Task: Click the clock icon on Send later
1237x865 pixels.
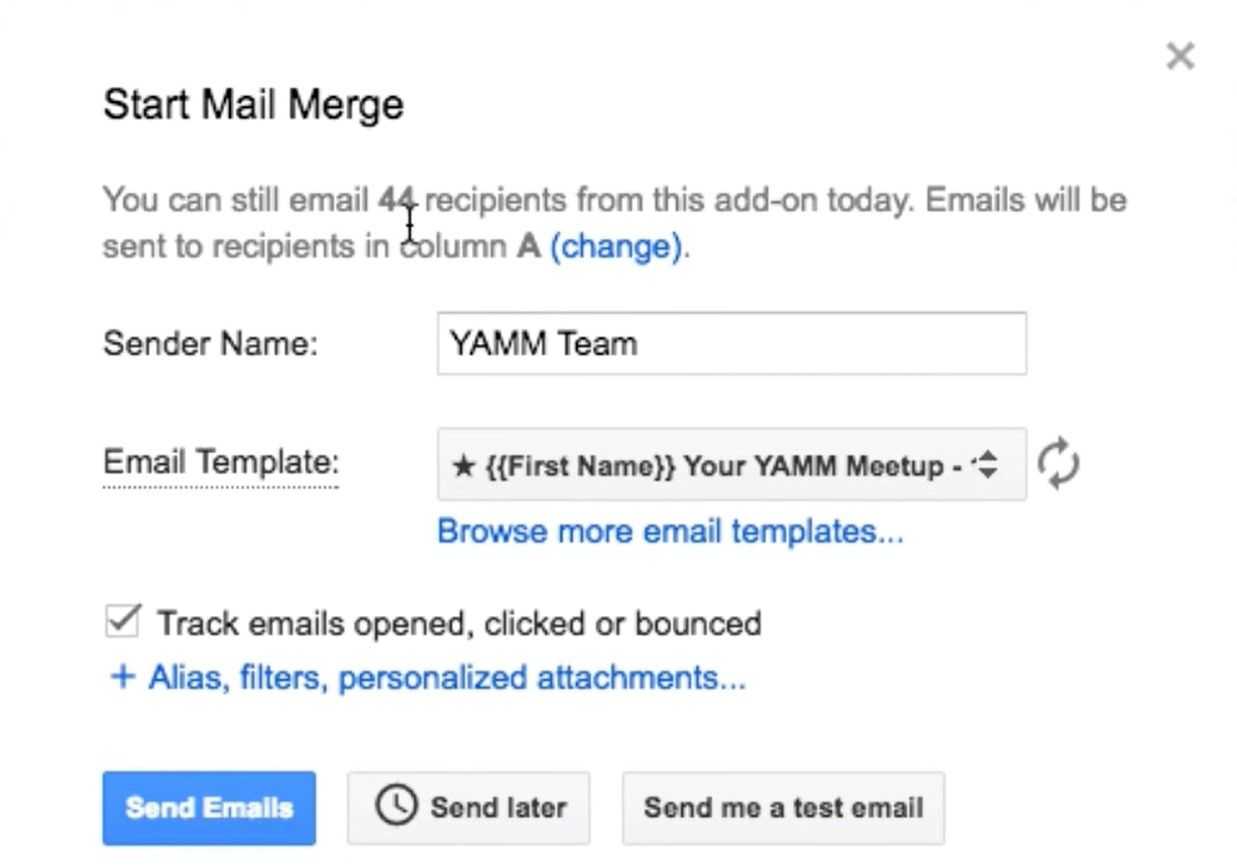Action: point(396,805)
